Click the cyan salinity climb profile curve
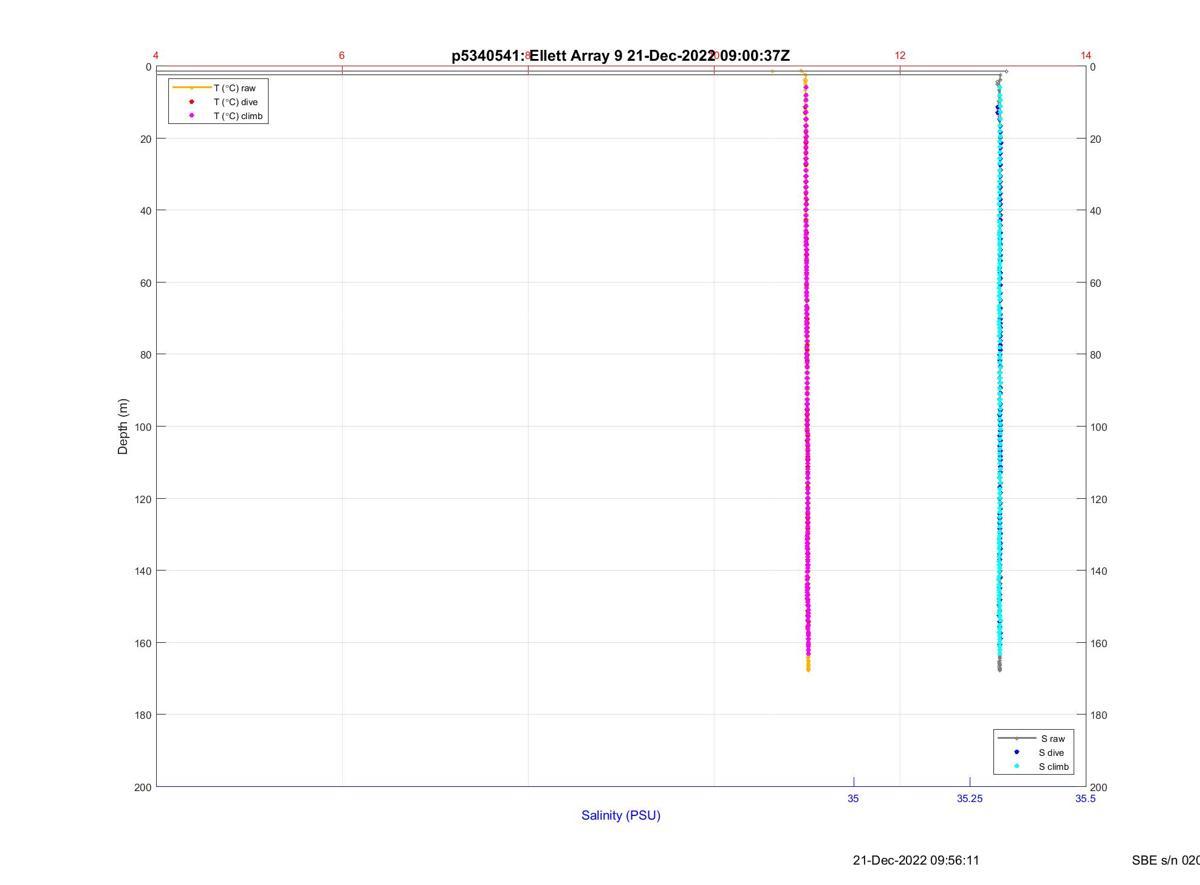 999,370
